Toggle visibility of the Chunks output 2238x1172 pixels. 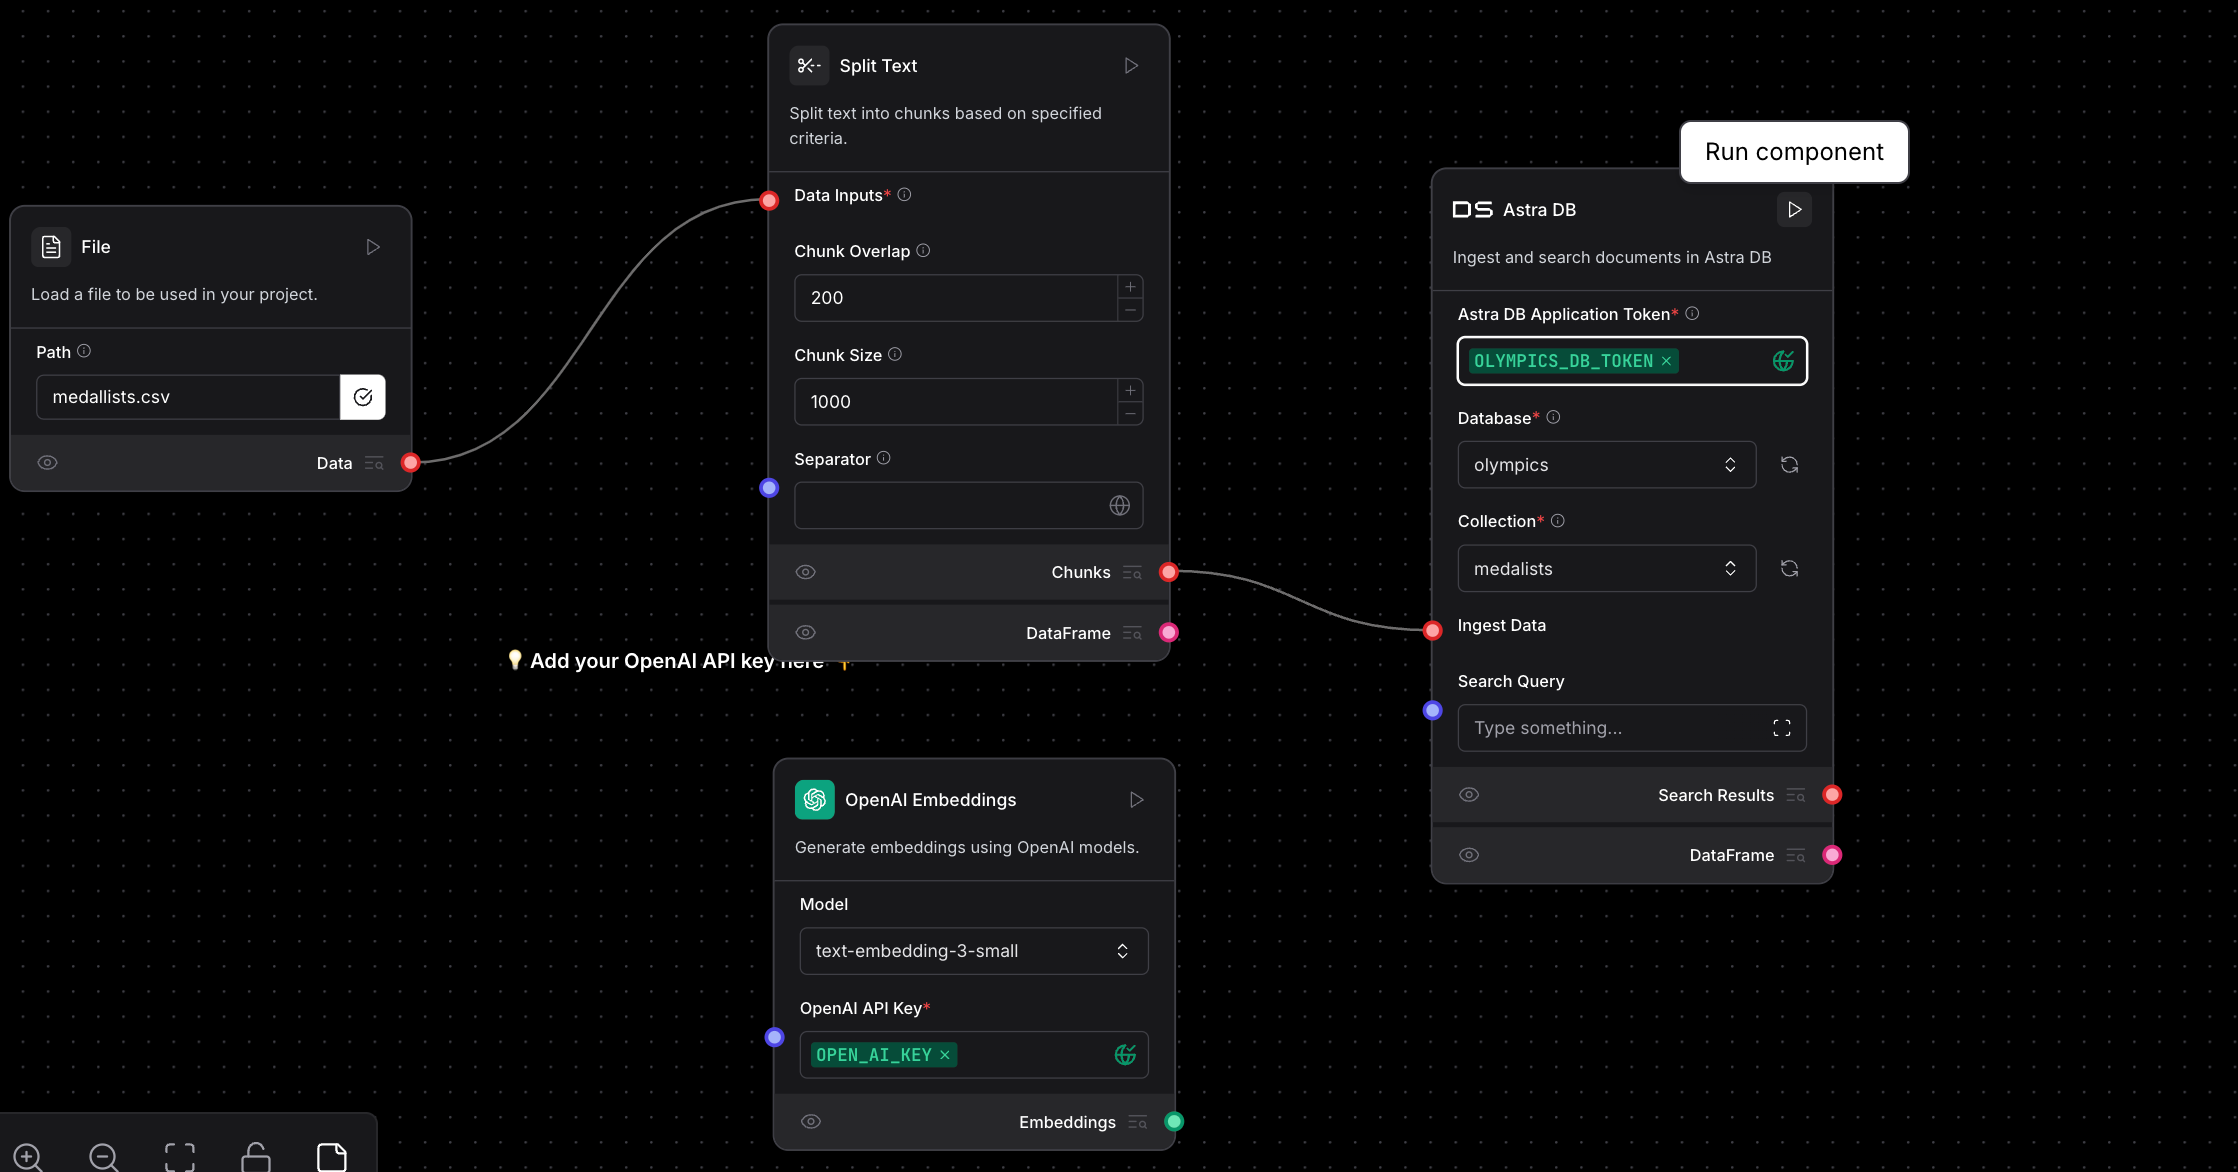click(x=806, y=571)
